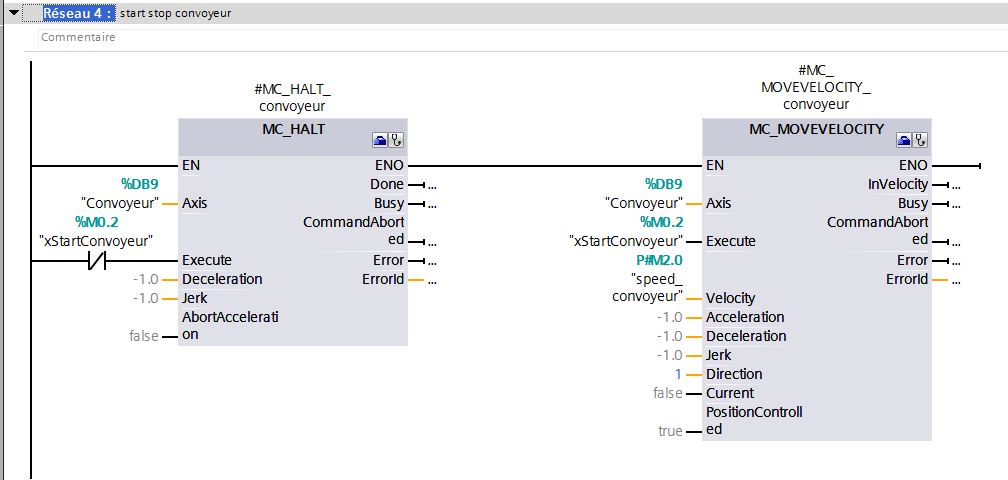1008x480 pixels.
Task: Select the false value for AbortAcceleration
Action: pos(143,336)
